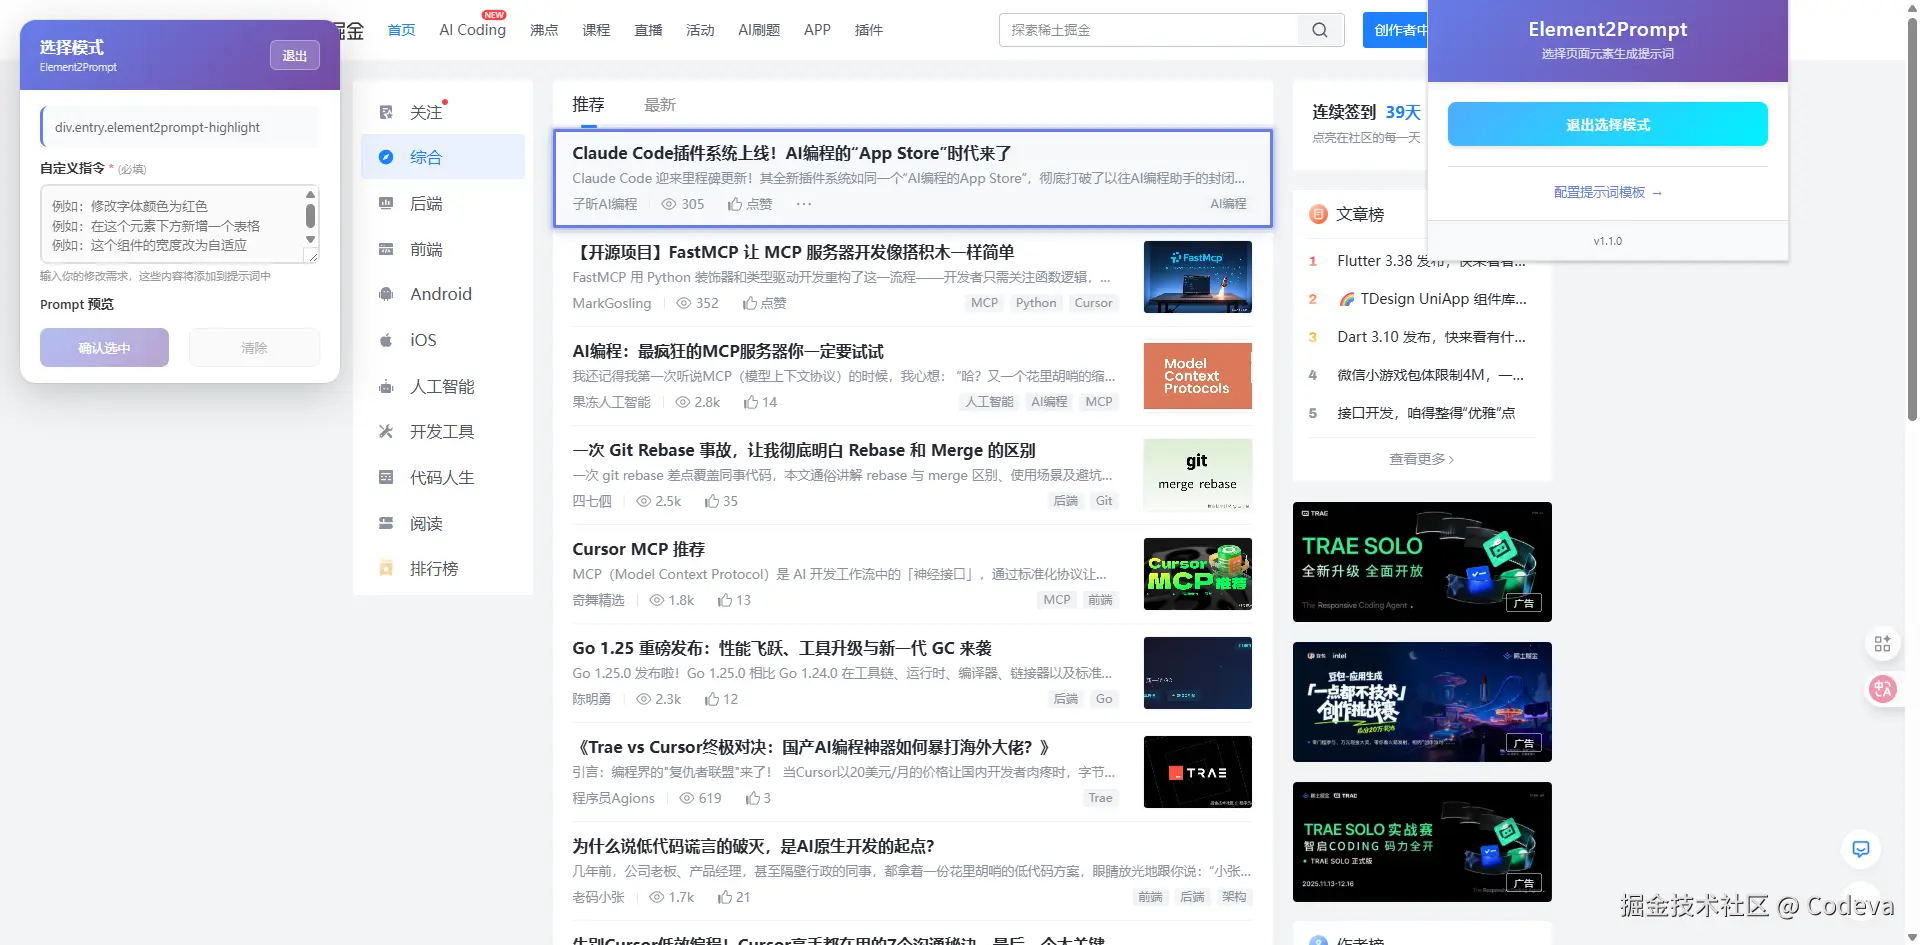Click the search magnifier icon
This screenshot has height=945, width=1920.
(x=1318, y=30)
